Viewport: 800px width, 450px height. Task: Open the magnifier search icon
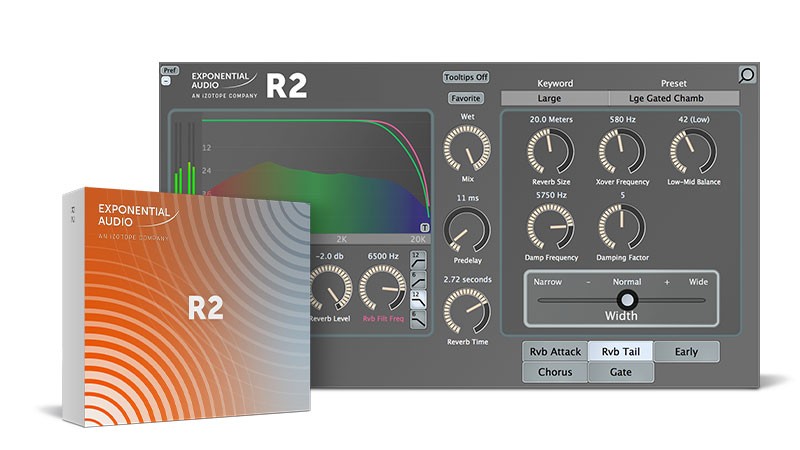pos(747,75)
